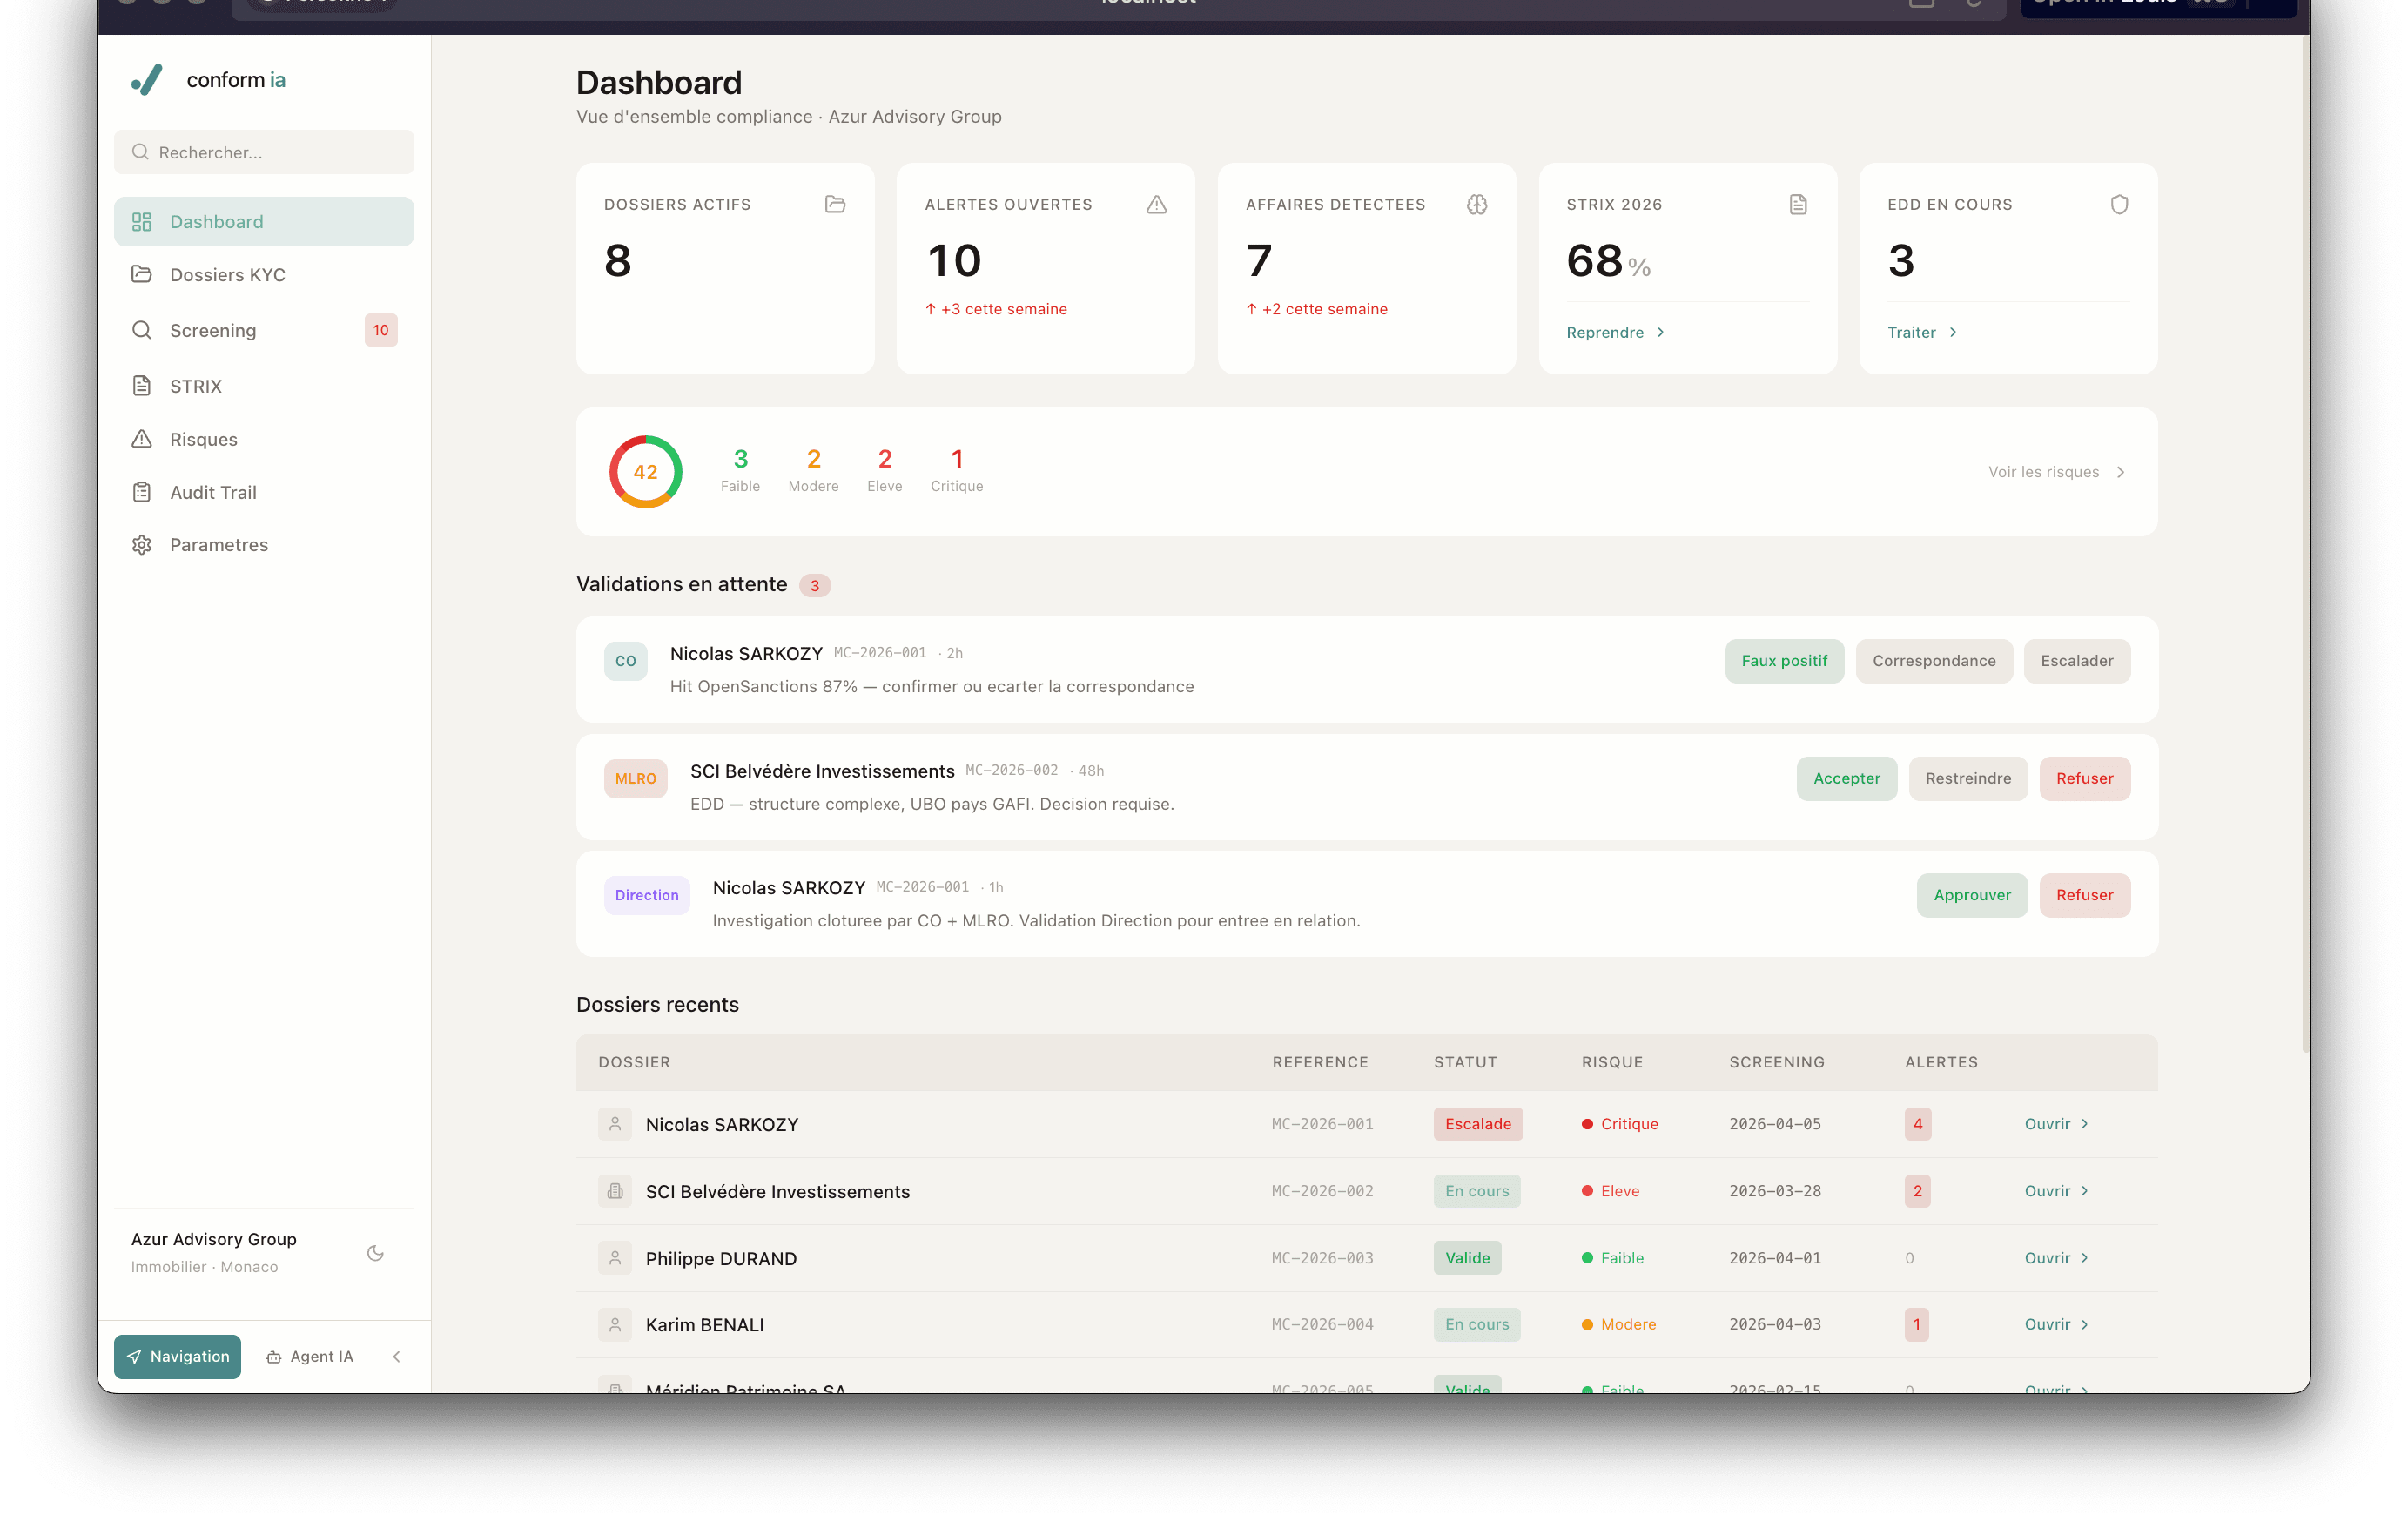2408x1522 pixels.
Task: Click the EDD en cours shield icon
Action: (2119, 204)
